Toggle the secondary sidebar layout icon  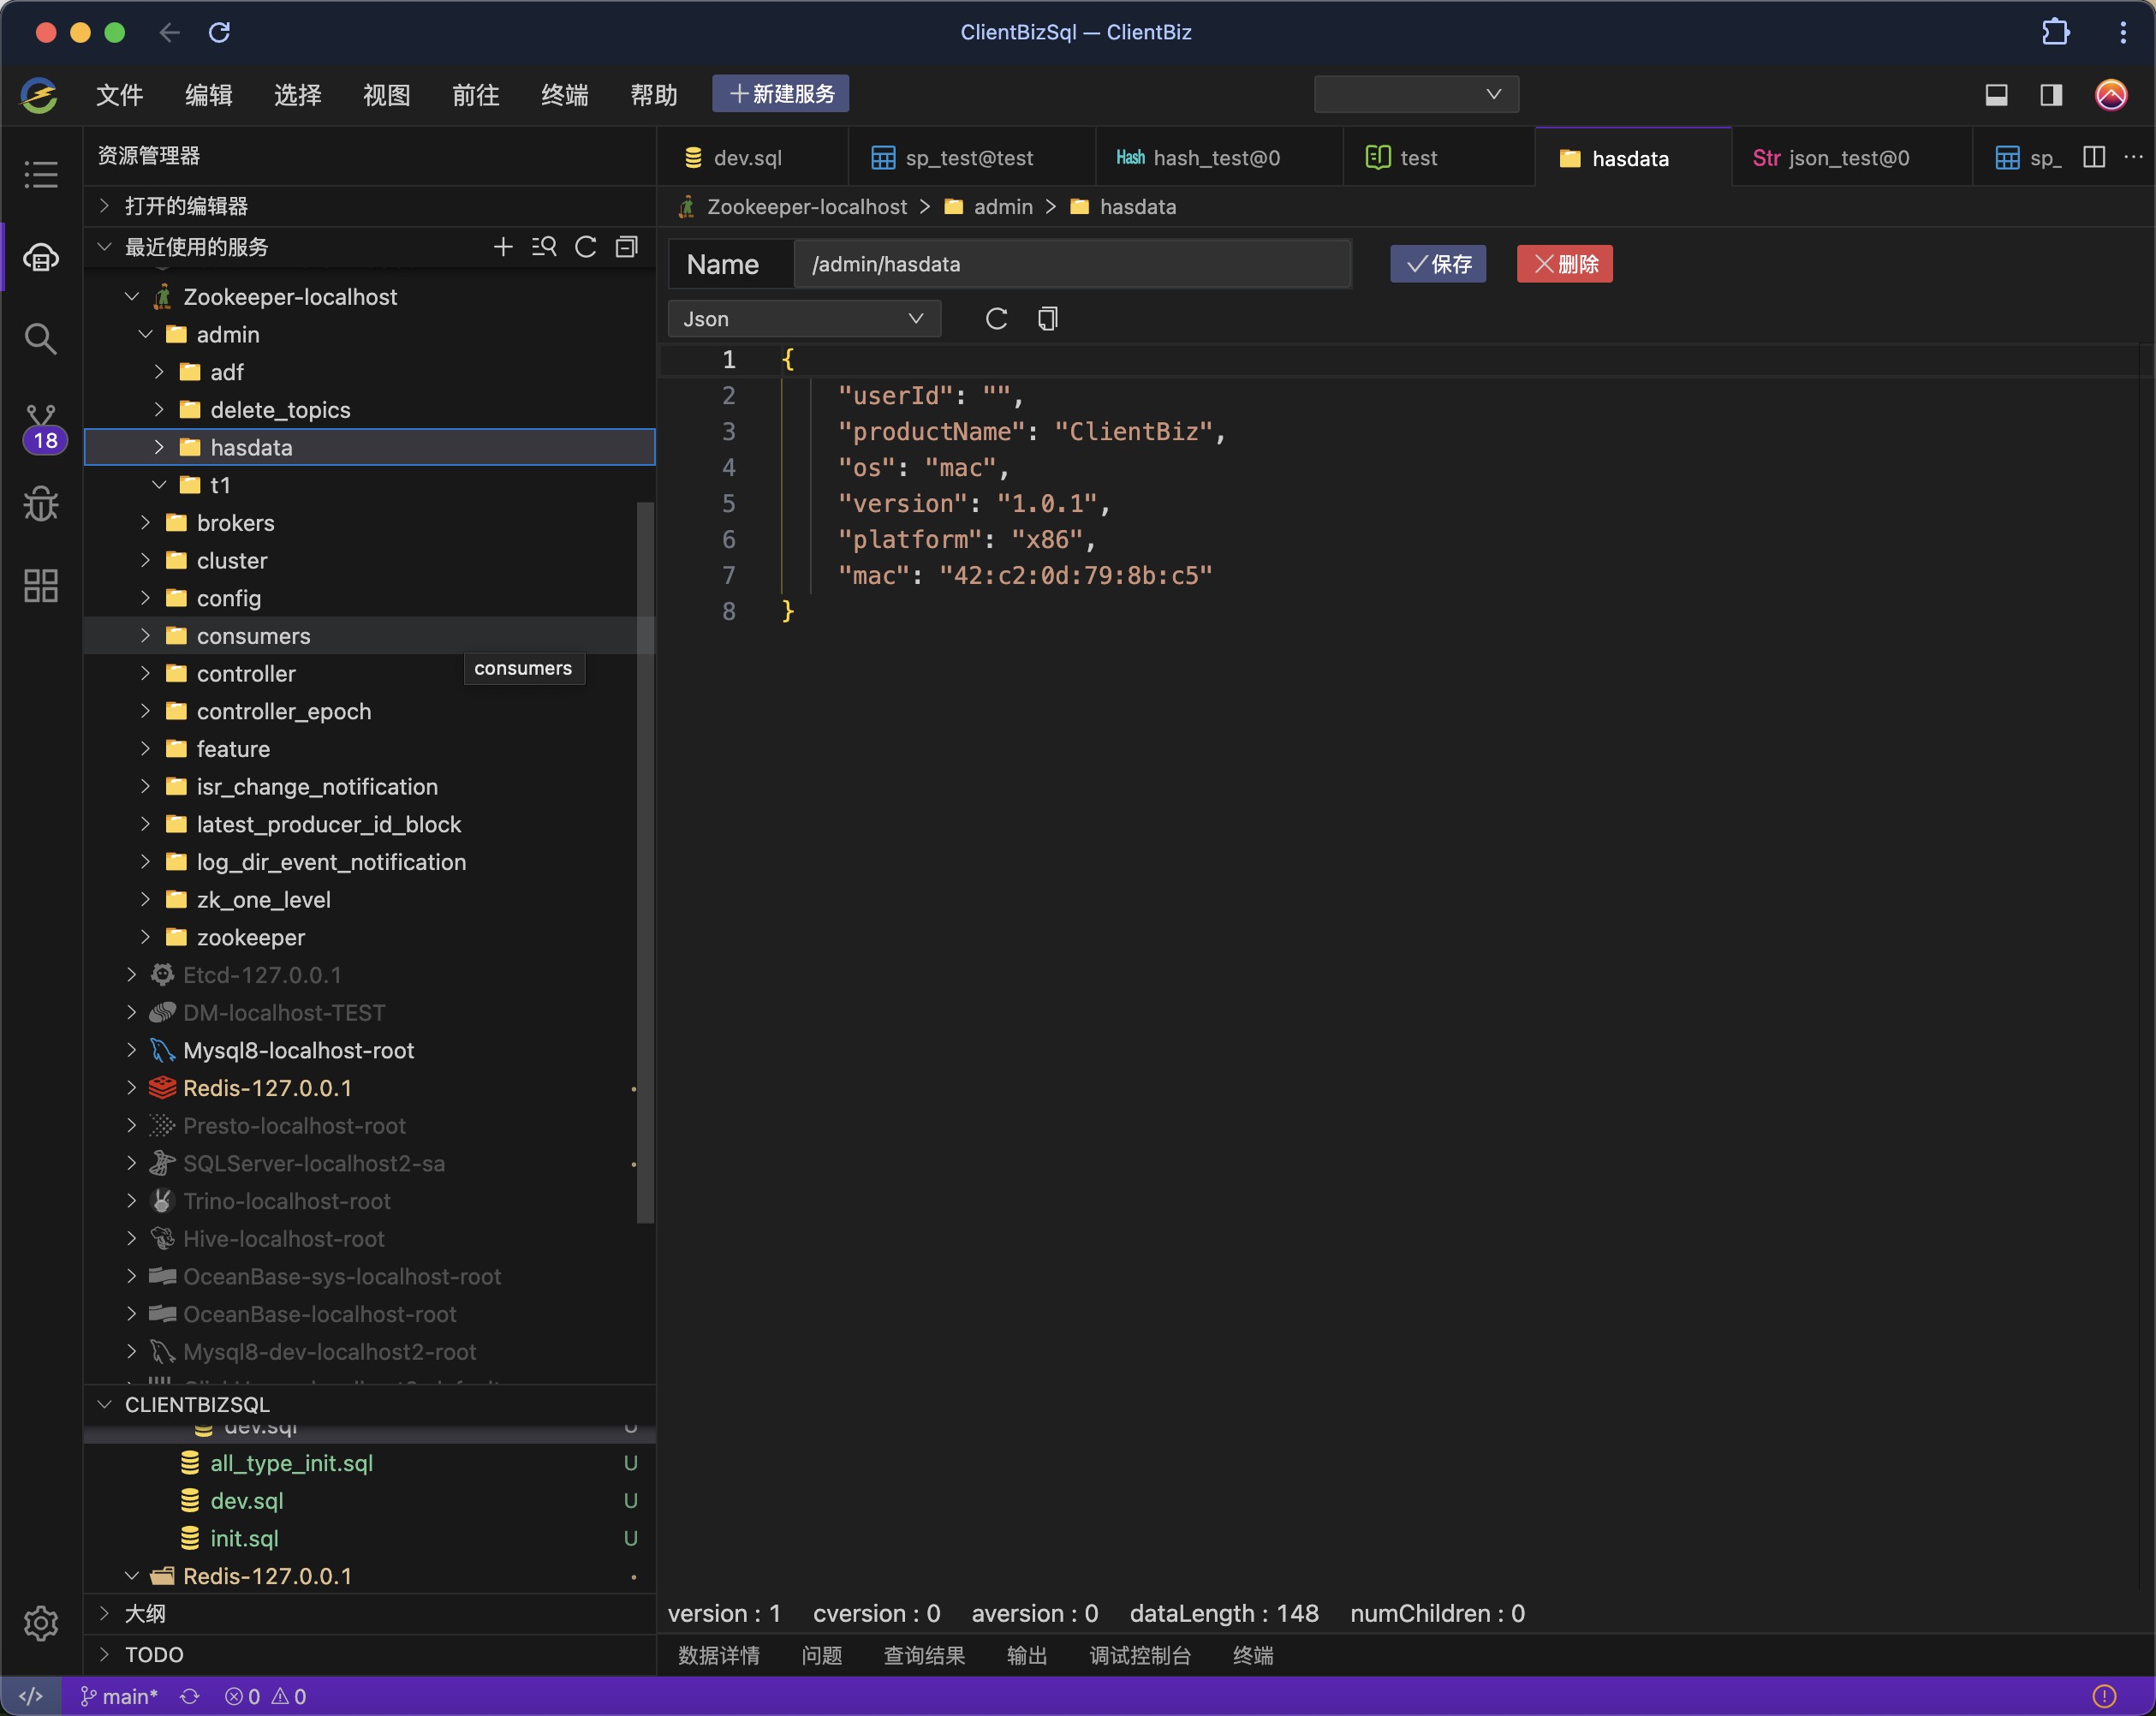click(x=2051, y=95)
